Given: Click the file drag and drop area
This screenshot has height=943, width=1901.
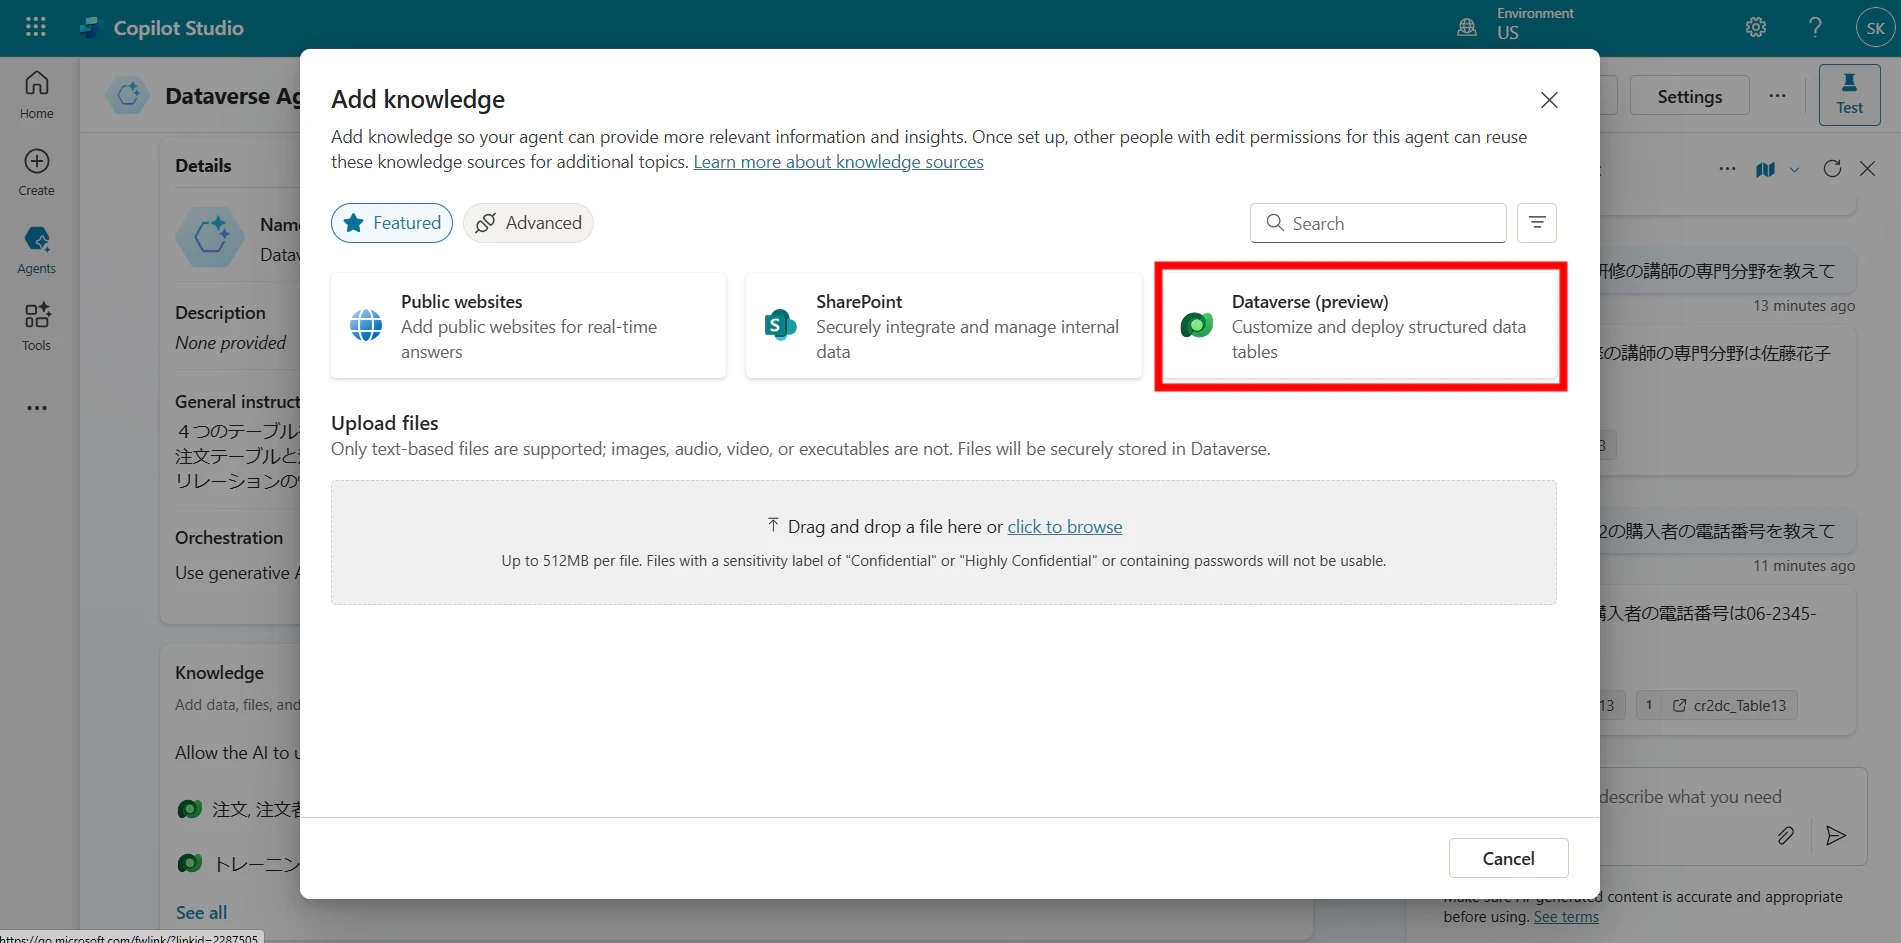Looking at the screenshot, I should tap(944, 542).
